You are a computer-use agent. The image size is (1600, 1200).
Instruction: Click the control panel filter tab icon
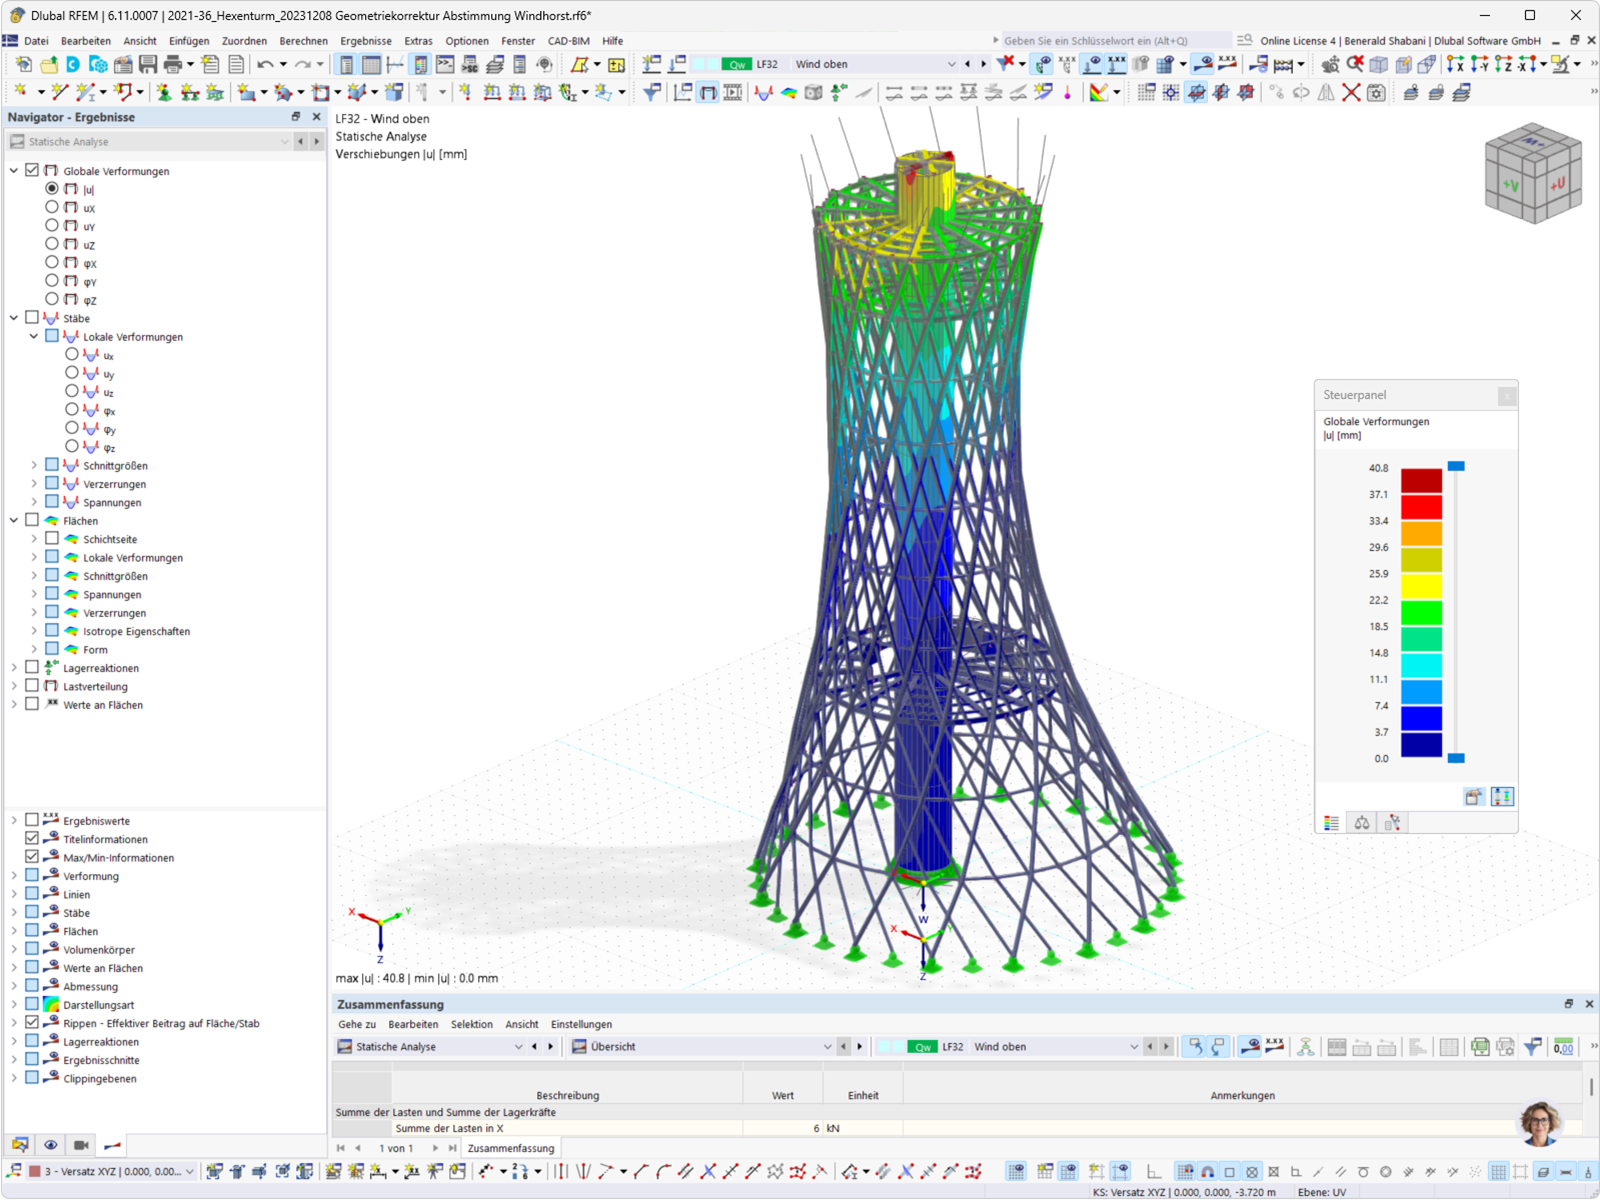(x=1392, y=823)
